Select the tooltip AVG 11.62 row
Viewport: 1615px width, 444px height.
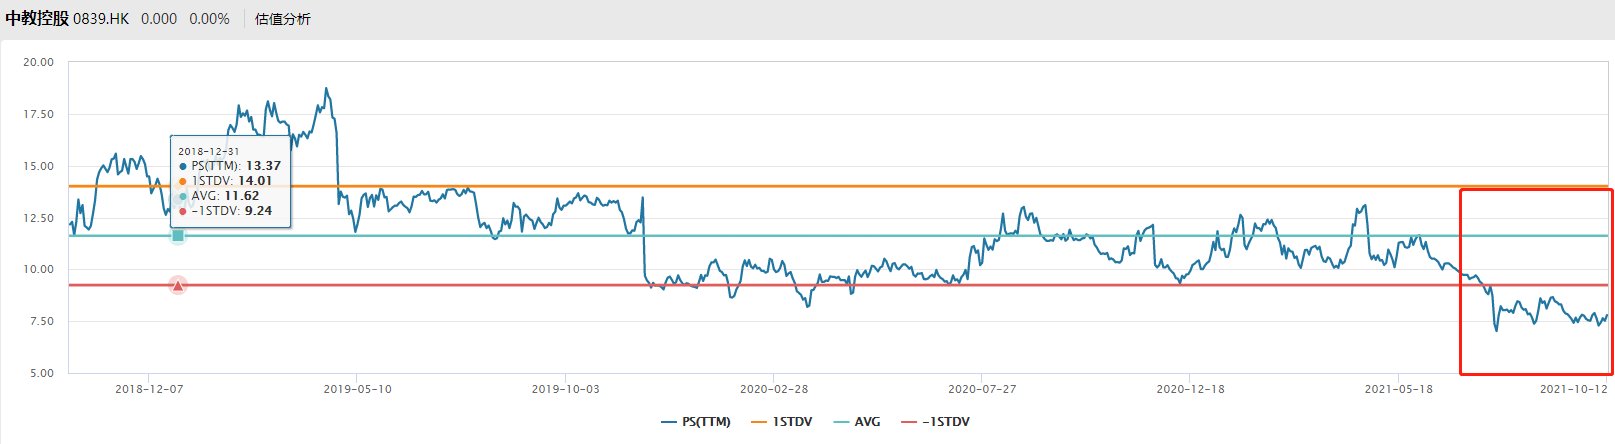[219, 196]
